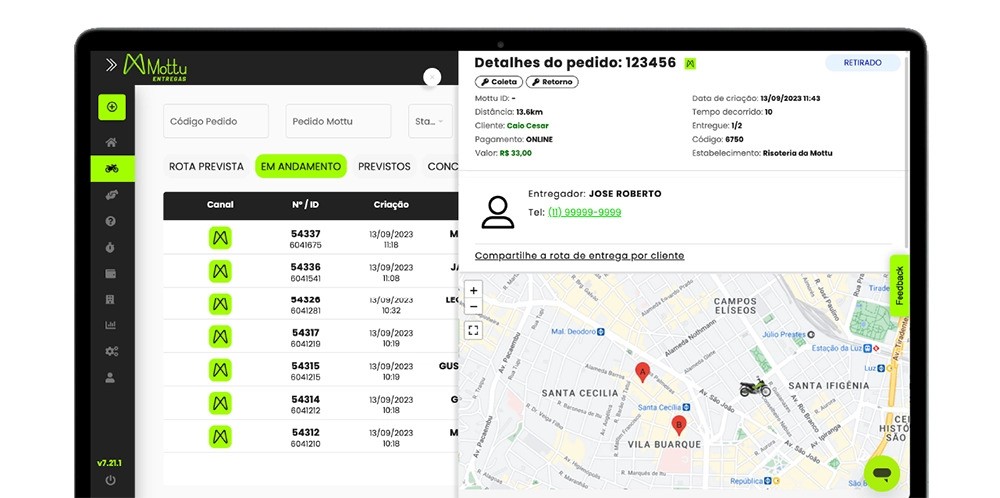Zoom in on the map

473,291
